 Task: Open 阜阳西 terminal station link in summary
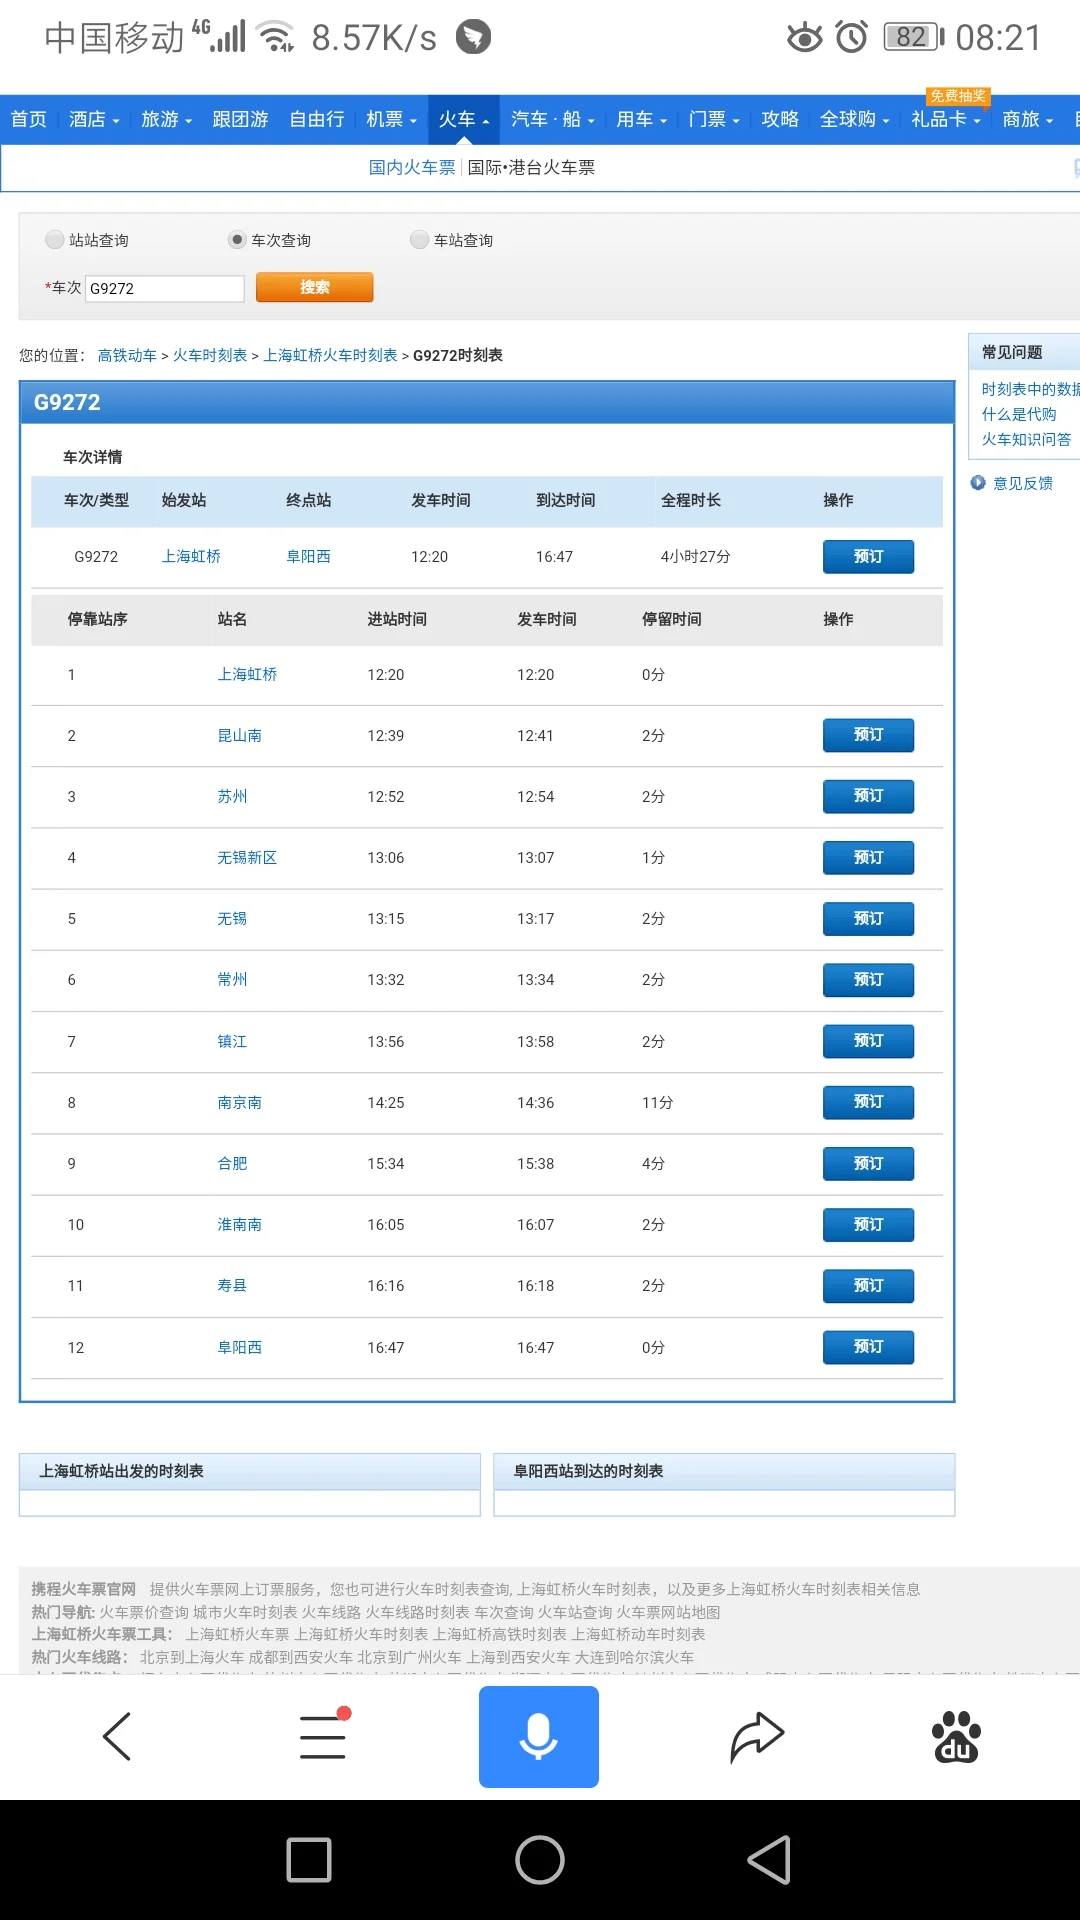coord(308,556)
